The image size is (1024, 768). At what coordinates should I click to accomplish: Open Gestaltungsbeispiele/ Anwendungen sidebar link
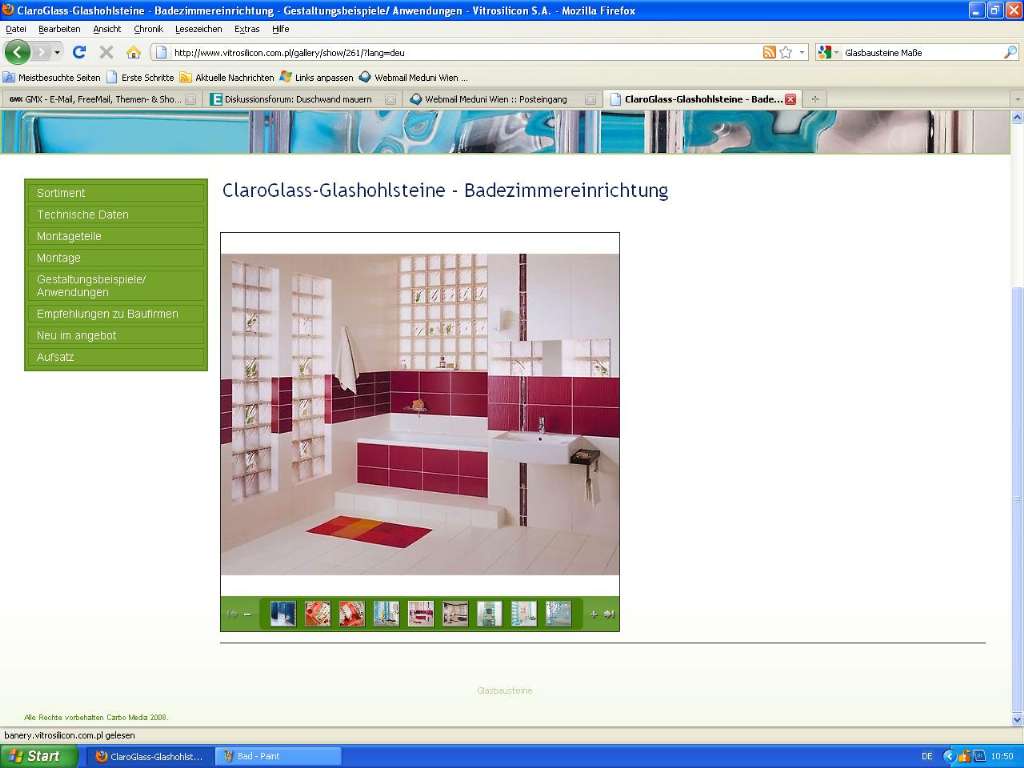pyautogui.click(x=116, y=286)
